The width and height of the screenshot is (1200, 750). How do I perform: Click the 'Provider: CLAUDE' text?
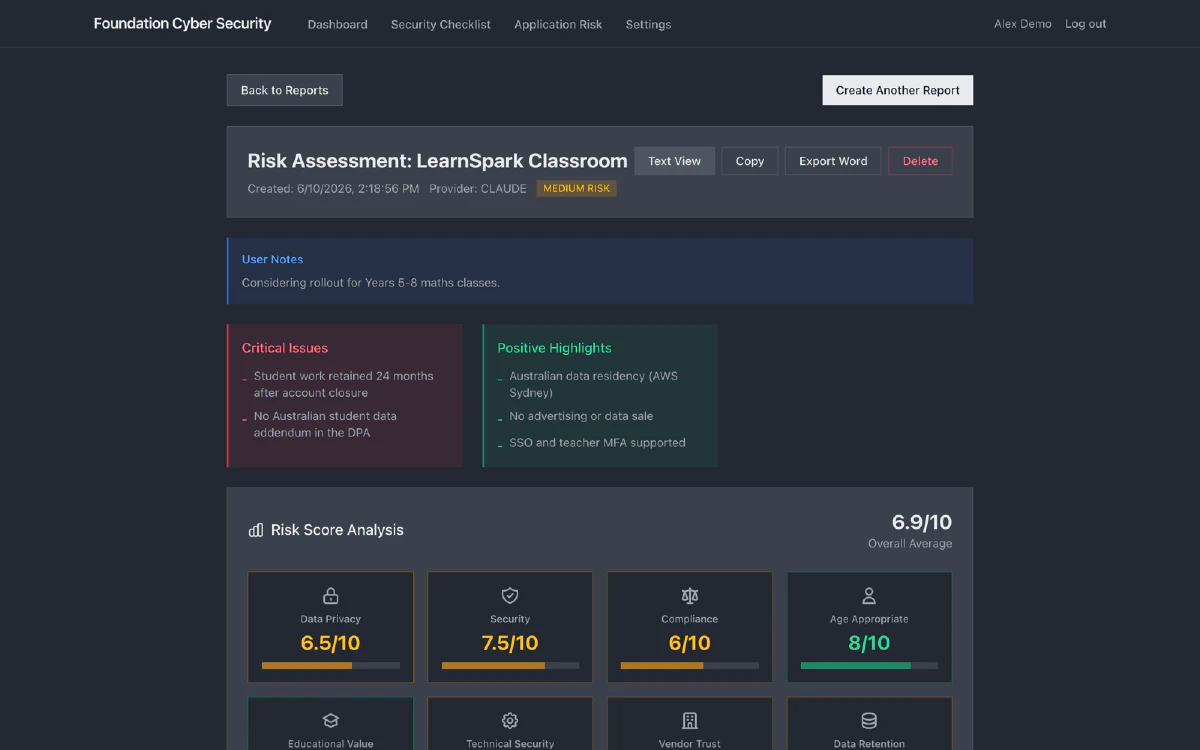pyautogui.click(x=478, y=188)
